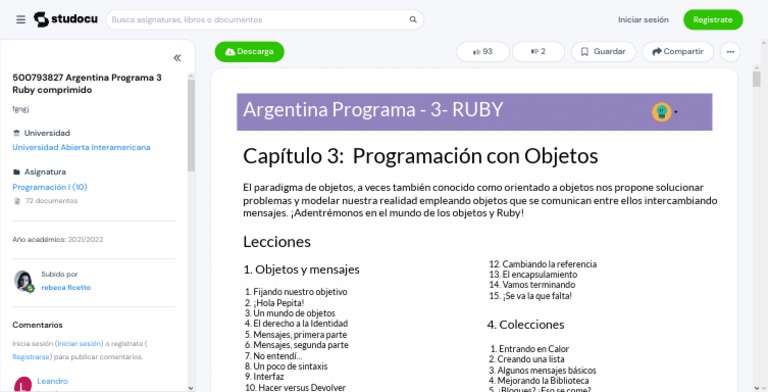Screen dimensions: 768x392
Task: Click 'Capítulo 3: Programación con Objetos' heading
Action: (x=420, y=156)
